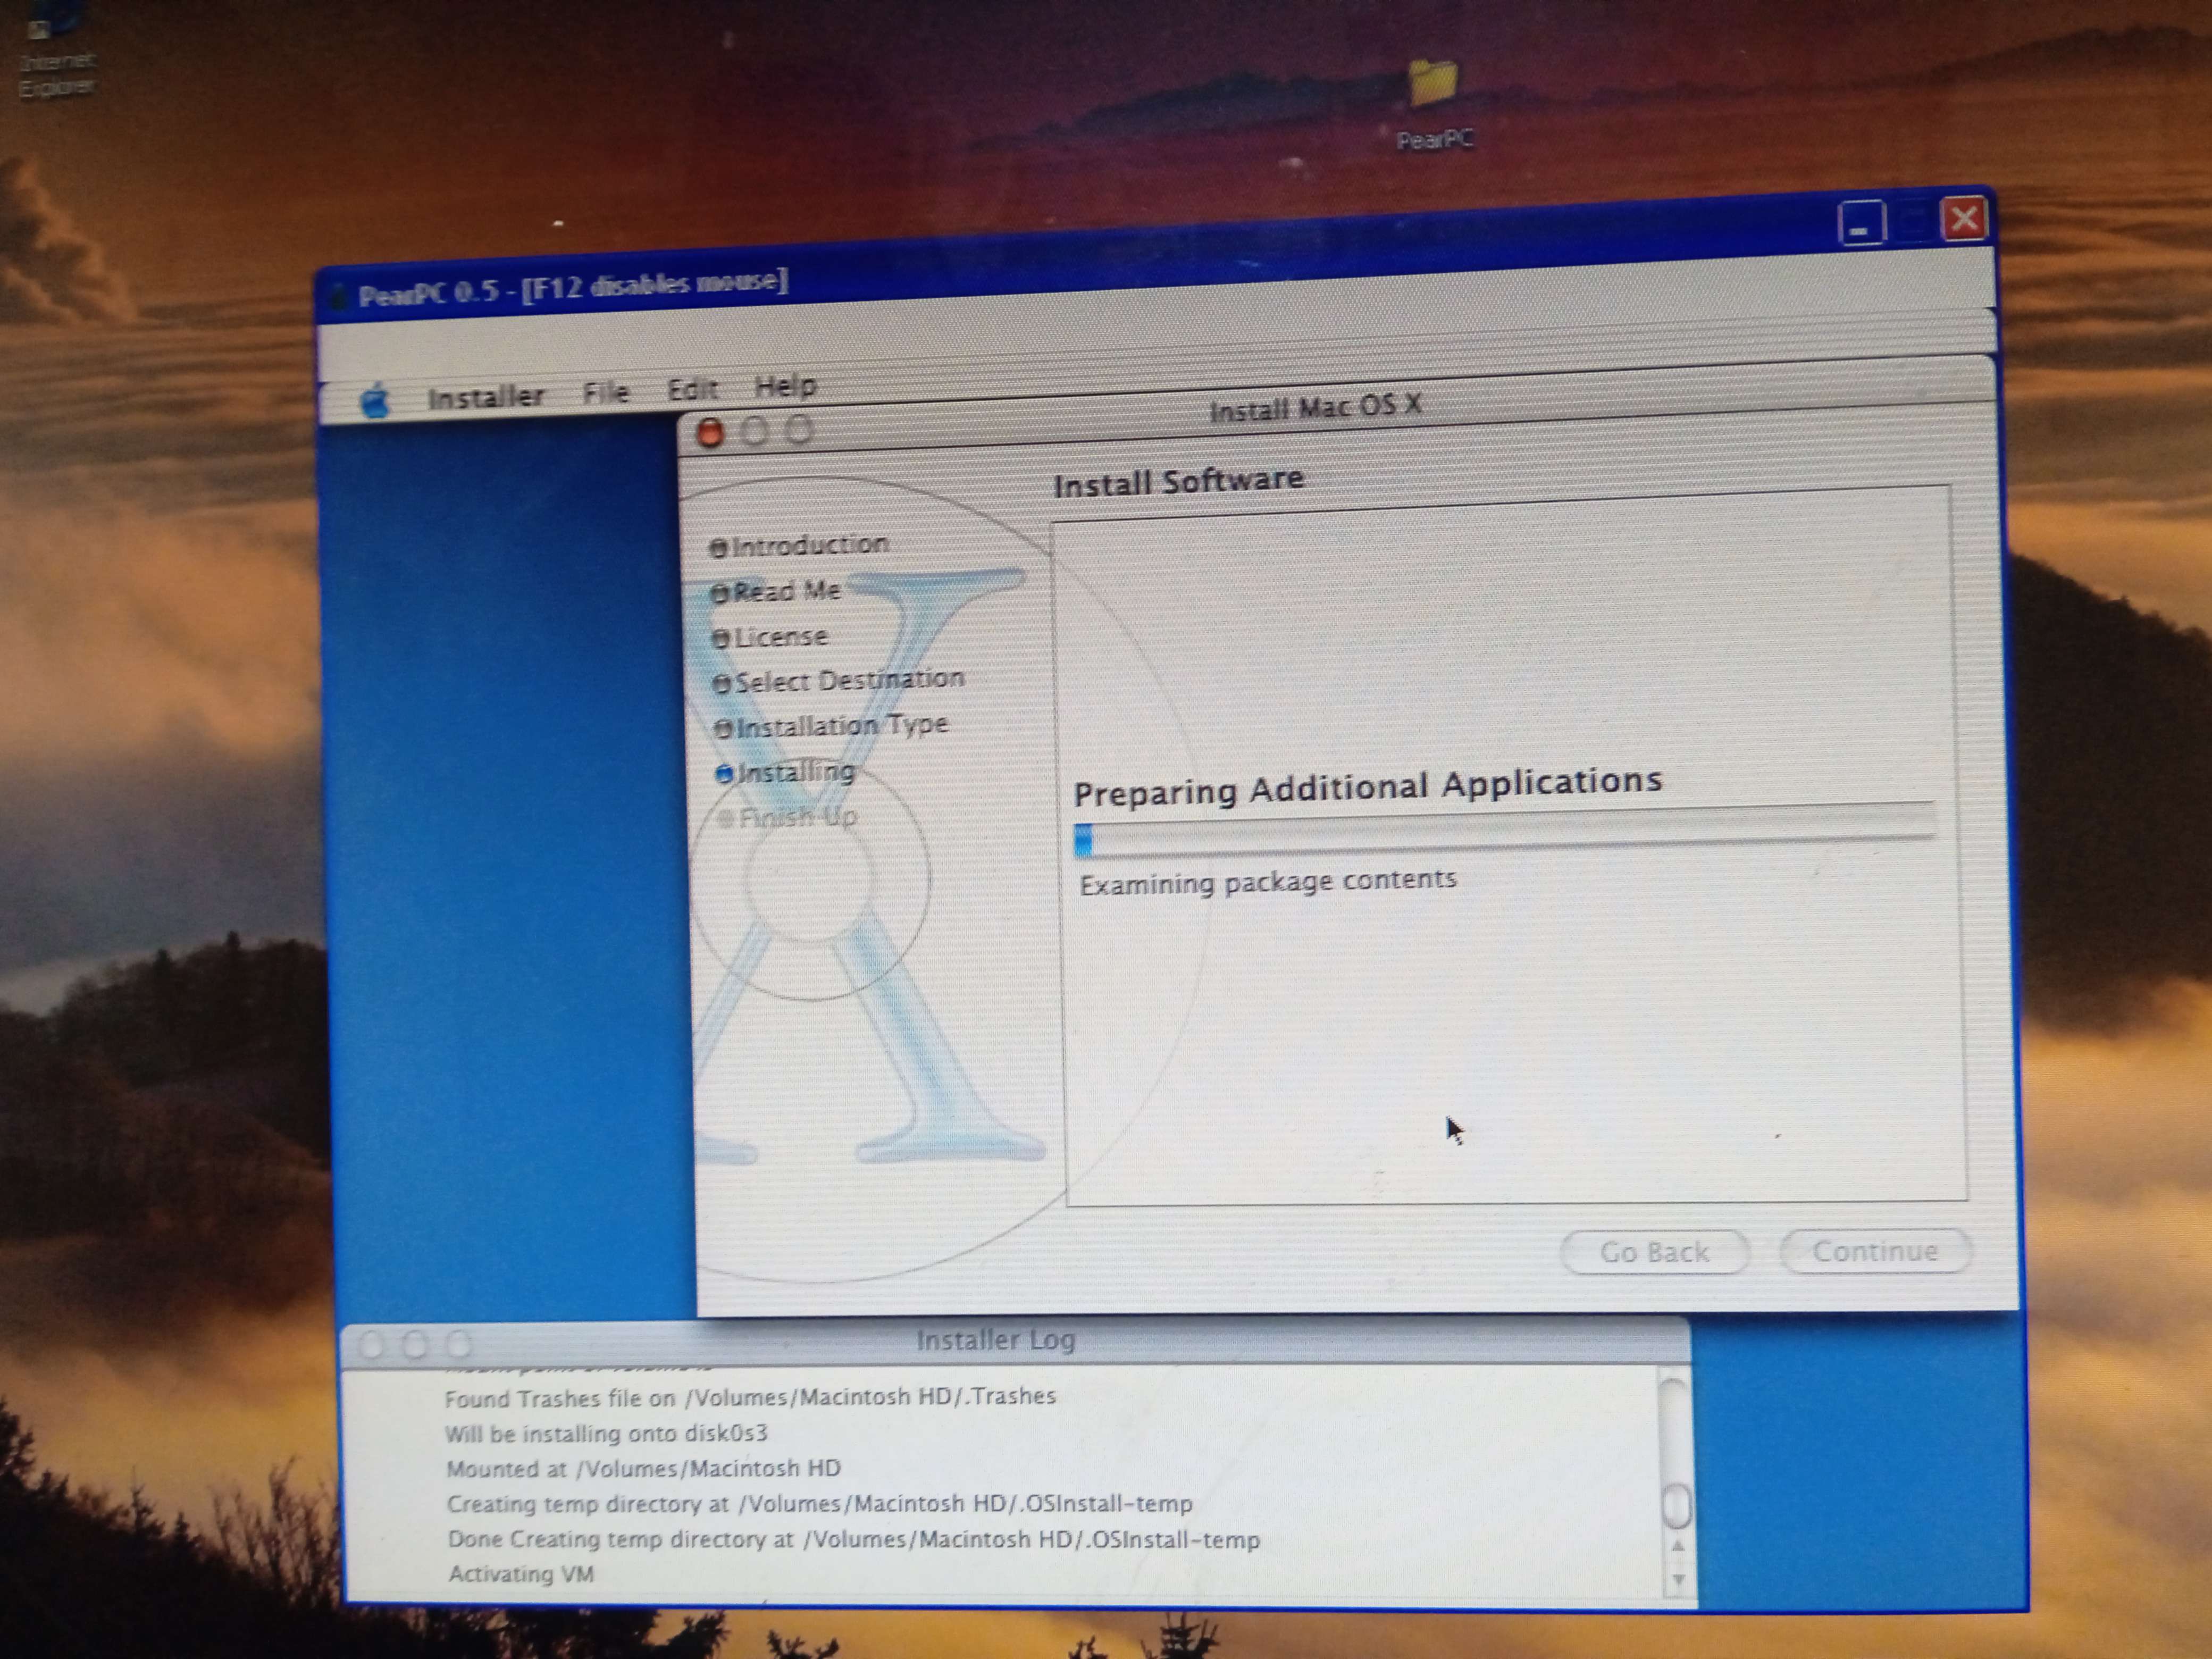Click the Installer Log scroll down arrow

pos(1679,1580)
